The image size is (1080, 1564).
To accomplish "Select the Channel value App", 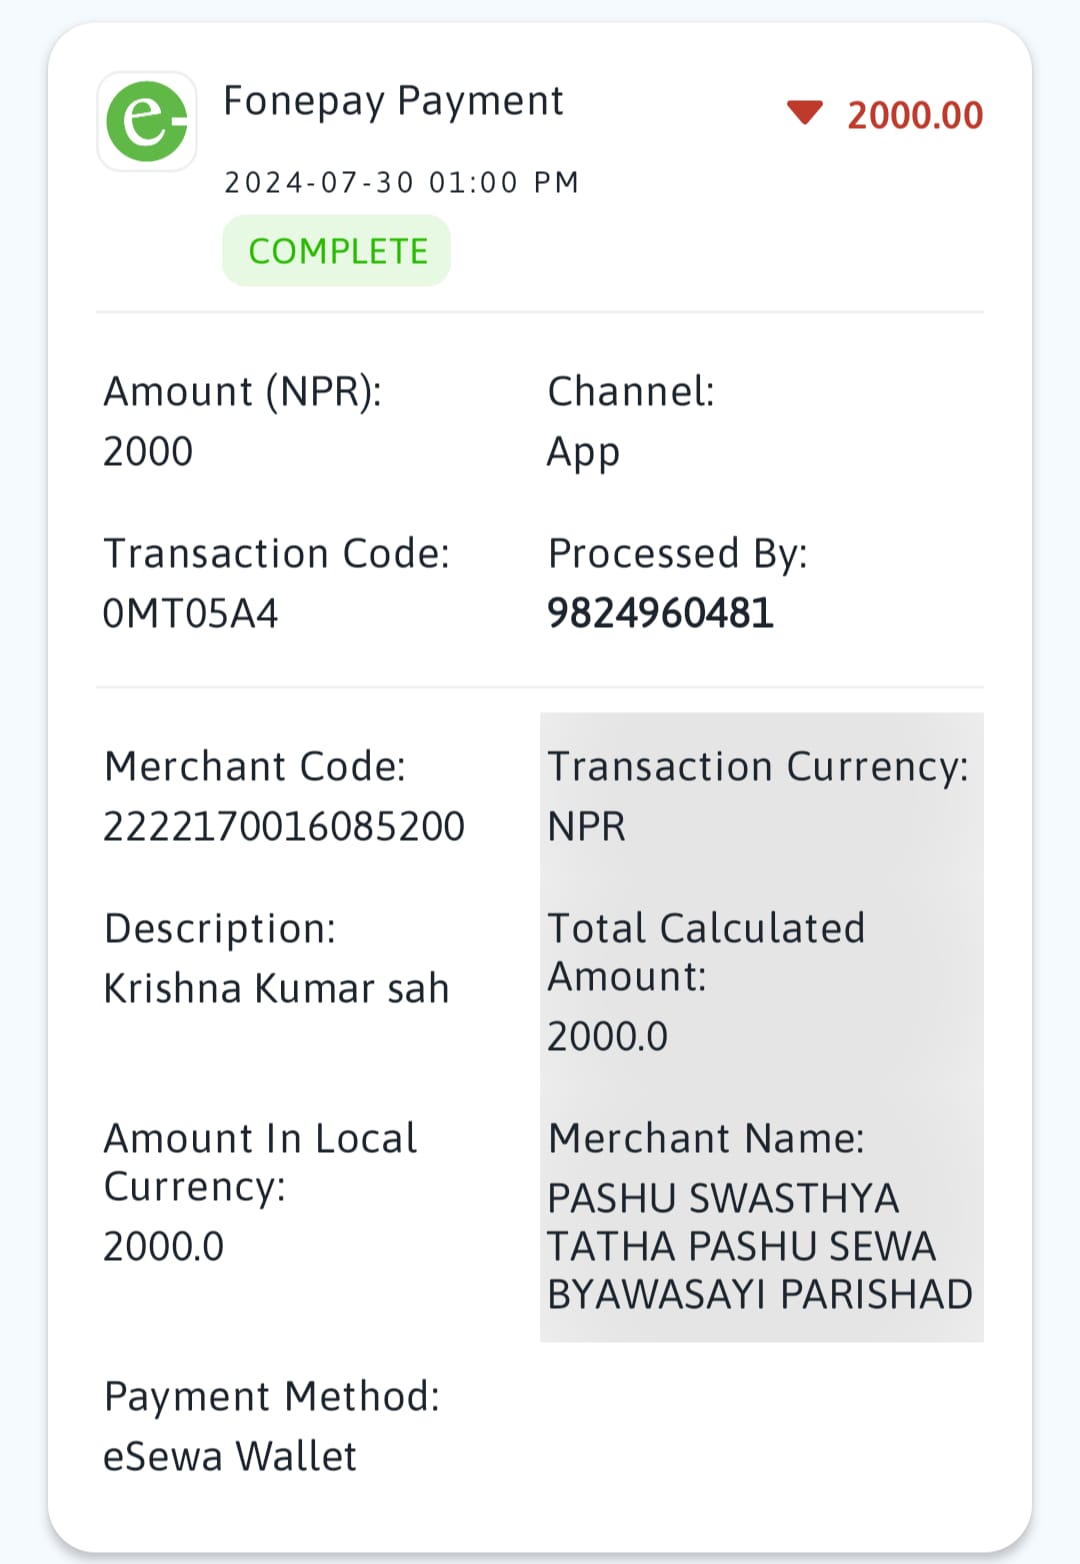I will [x=584, y=453].
